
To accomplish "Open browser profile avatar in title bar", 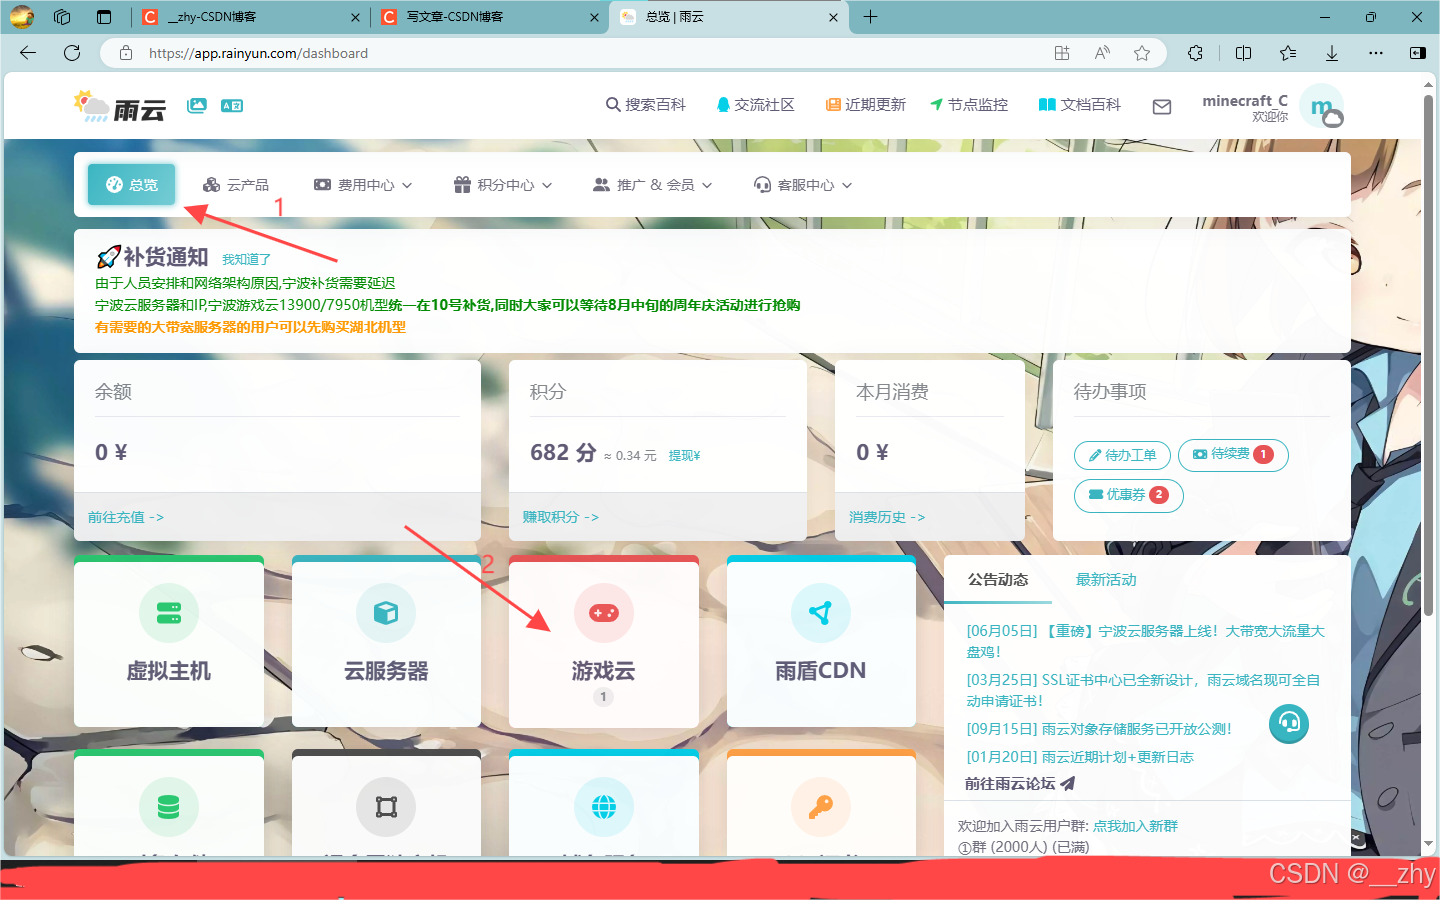I will (x=22, y=17).
